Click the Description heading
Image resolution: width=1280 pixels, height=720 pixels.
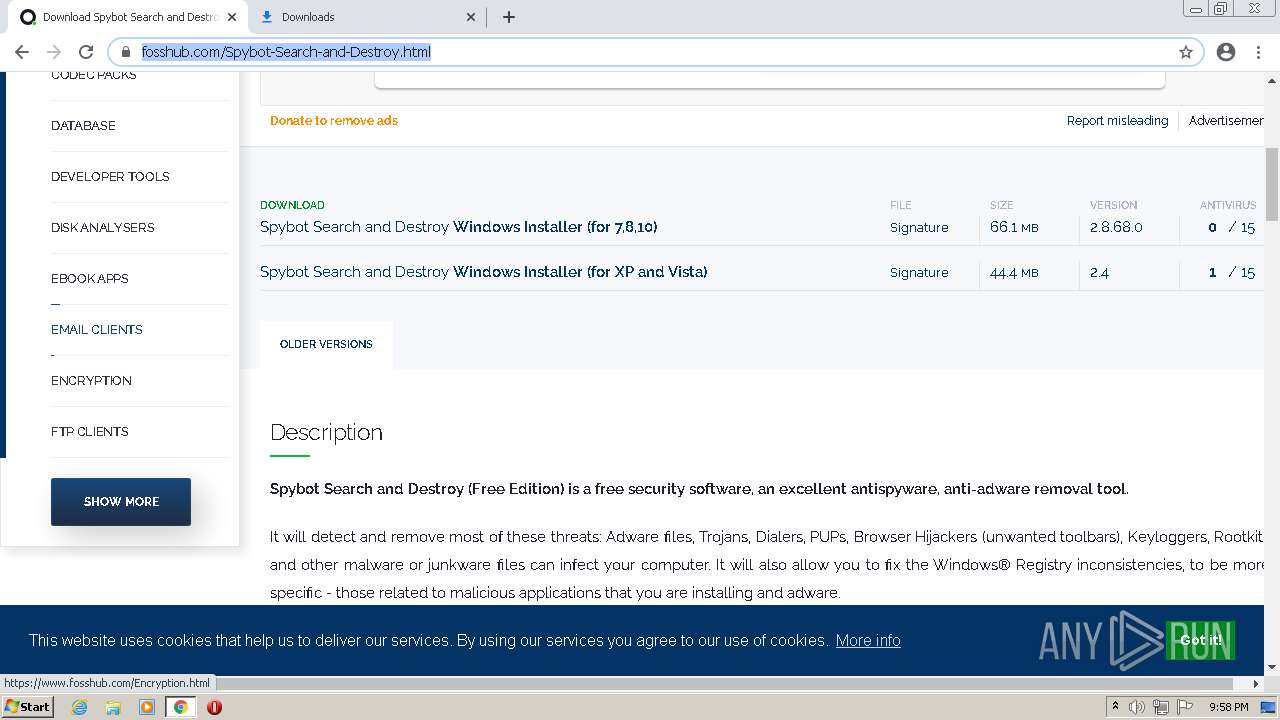pos(326,432)
